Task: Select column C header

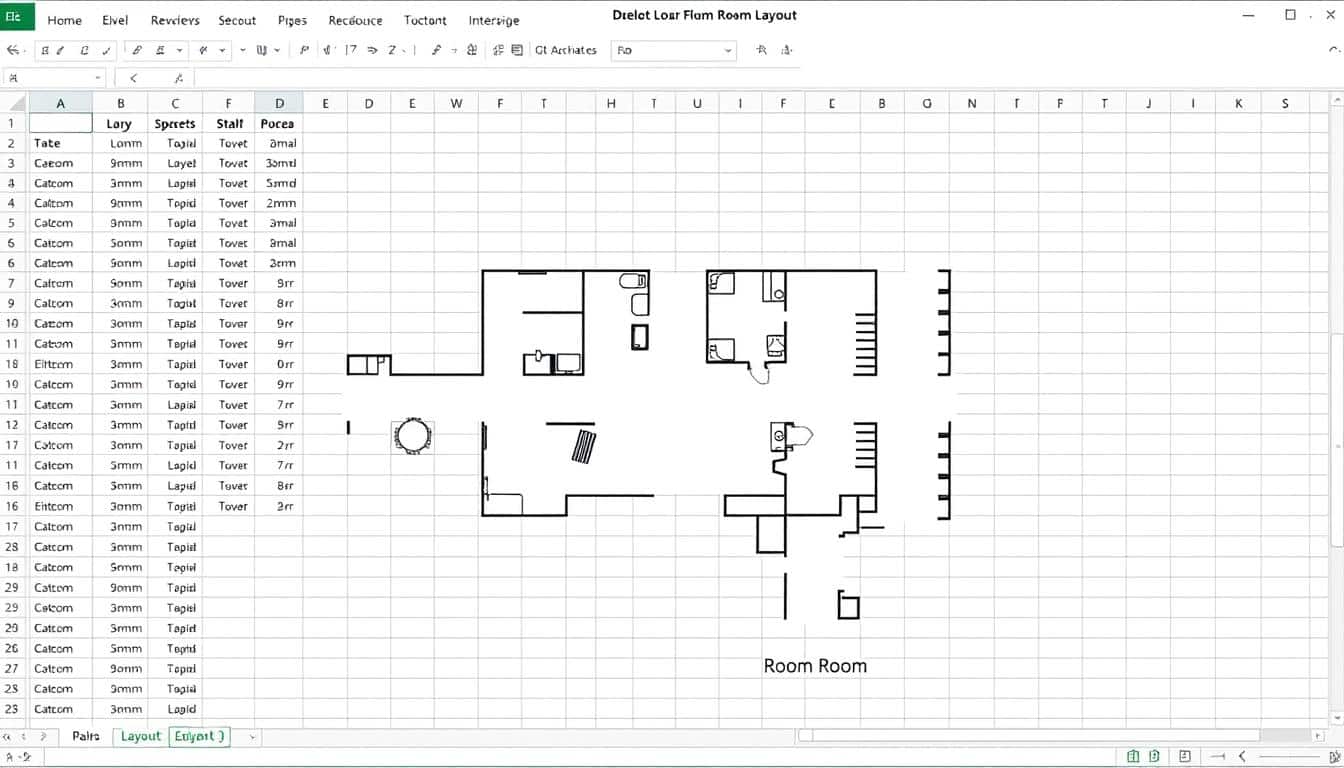Action: point(175,103)
